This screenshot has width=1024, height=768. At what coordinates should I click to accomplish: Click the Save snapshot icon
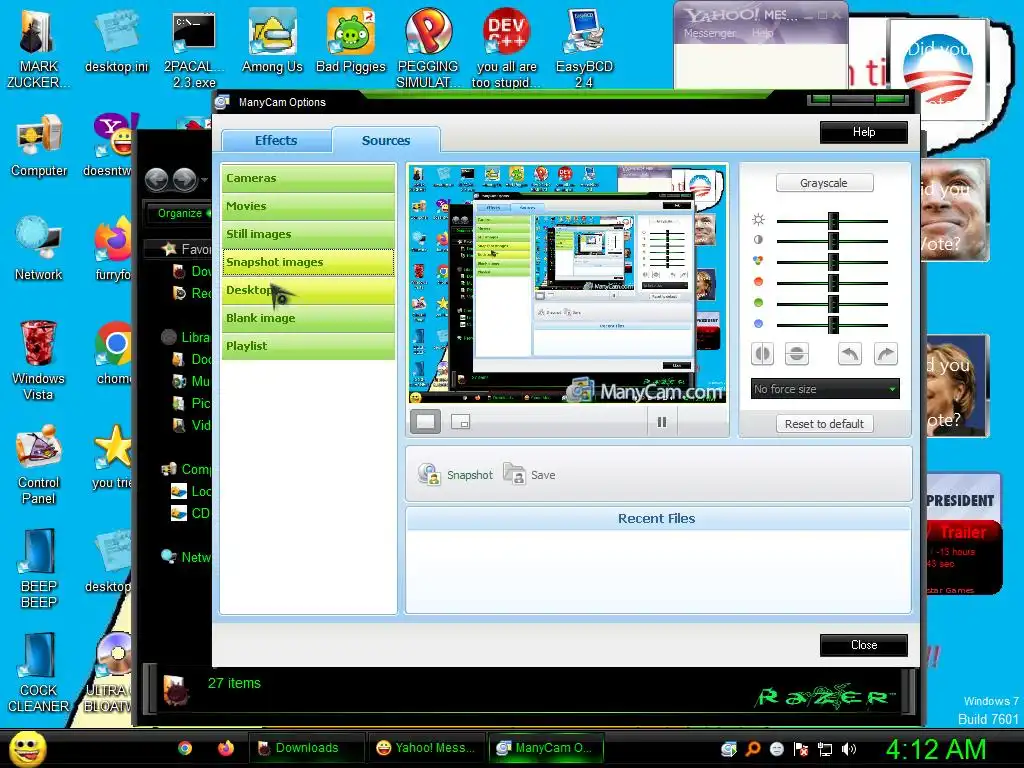[529, 475]
